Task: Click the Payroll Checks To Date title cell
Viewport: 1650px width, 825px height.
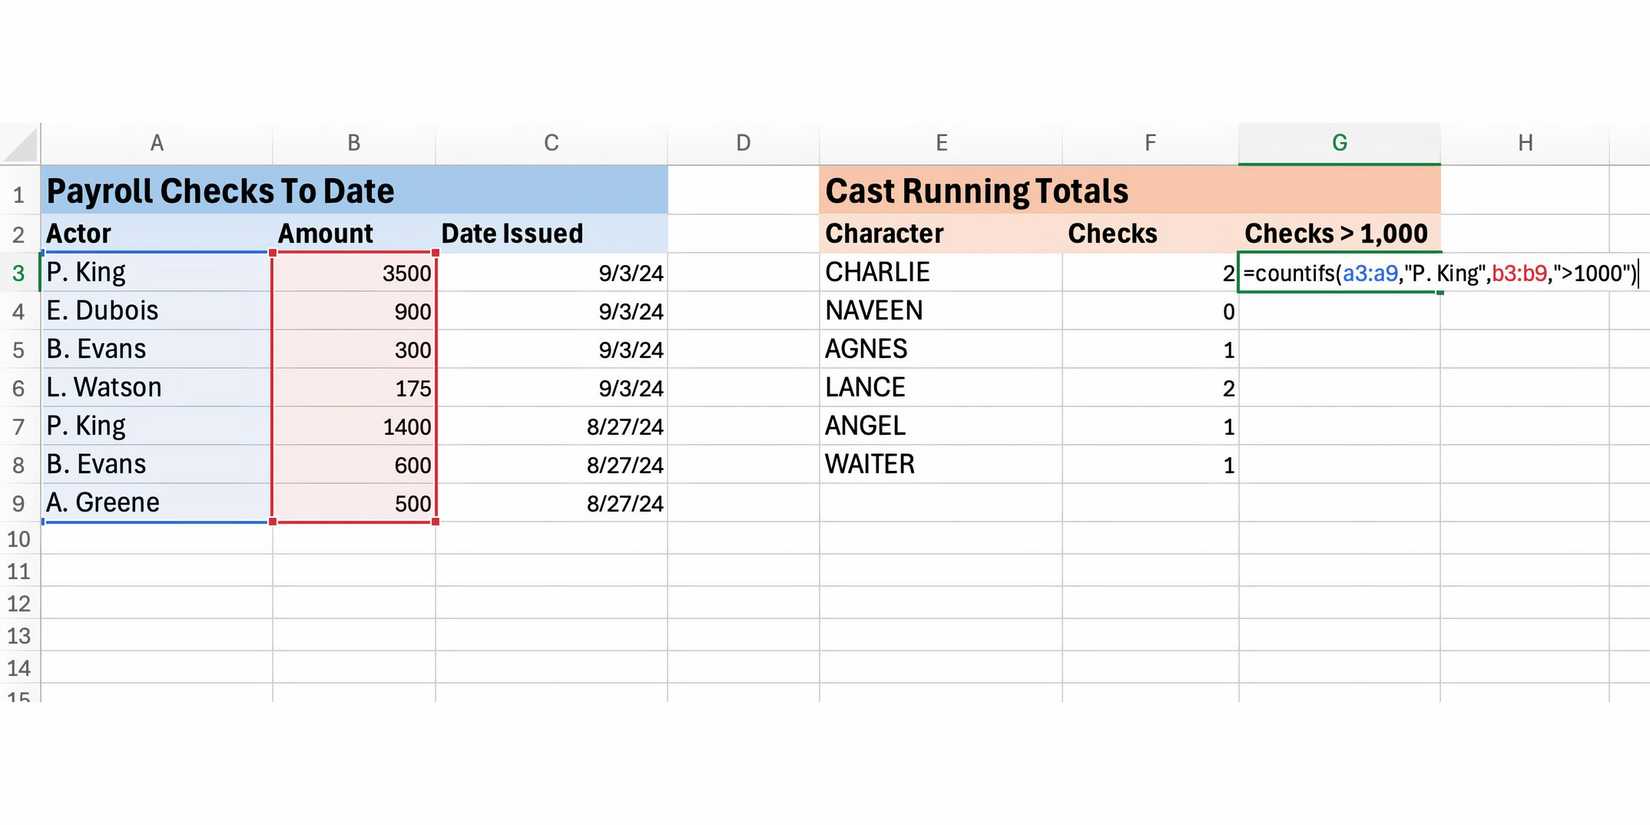Action: (220, 191)
